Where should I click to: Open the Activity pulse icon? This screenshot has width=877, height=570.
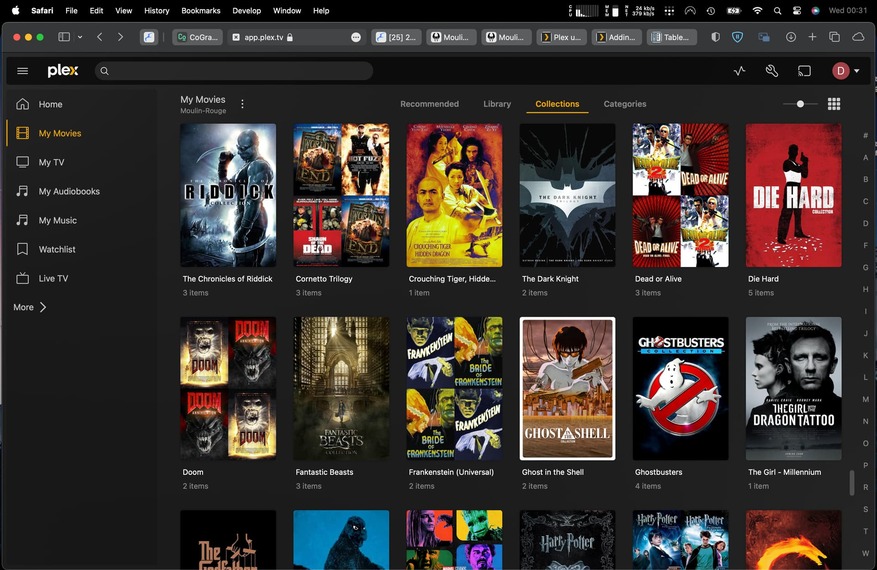point(739,71)
